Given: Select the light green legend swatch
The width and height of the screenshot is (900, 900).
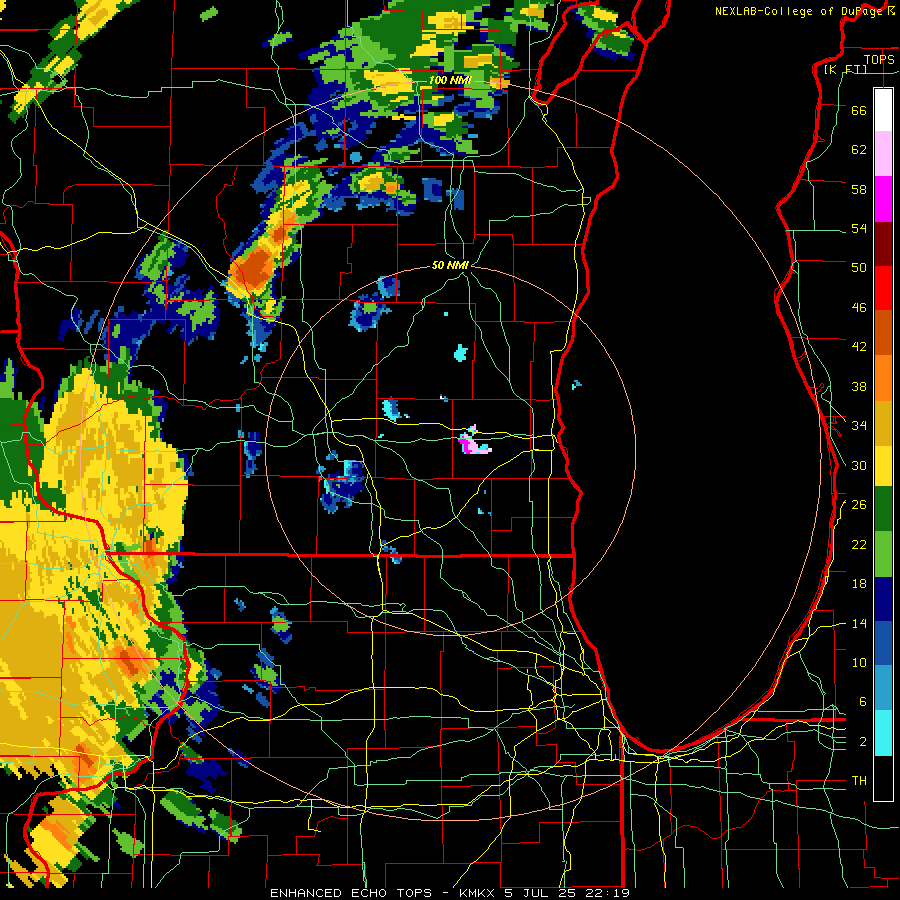Looking at the screenshot, I should coord(883,554).
